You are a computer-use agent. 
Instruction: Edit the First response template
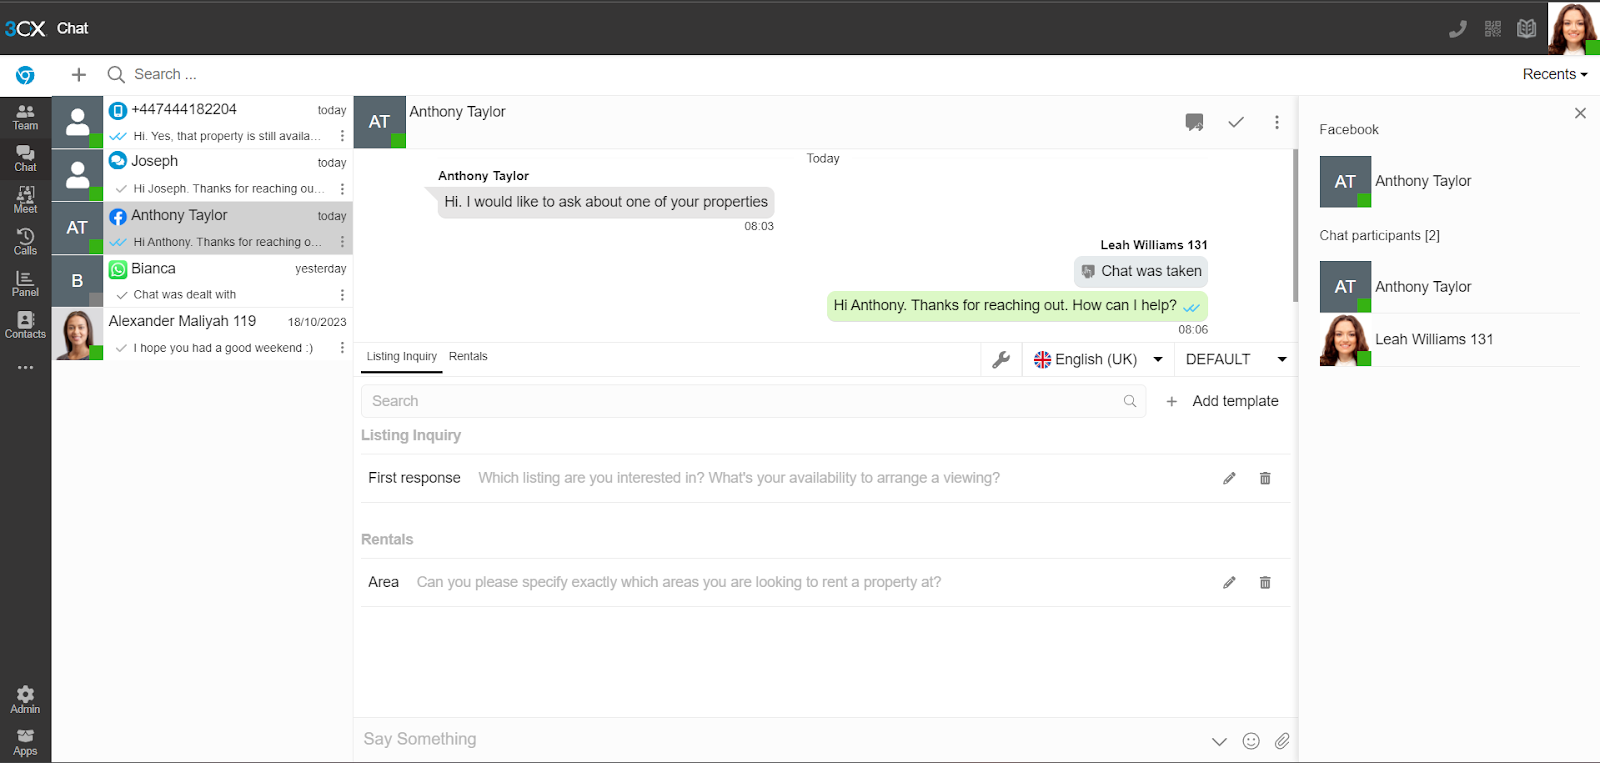(1229, 478)
